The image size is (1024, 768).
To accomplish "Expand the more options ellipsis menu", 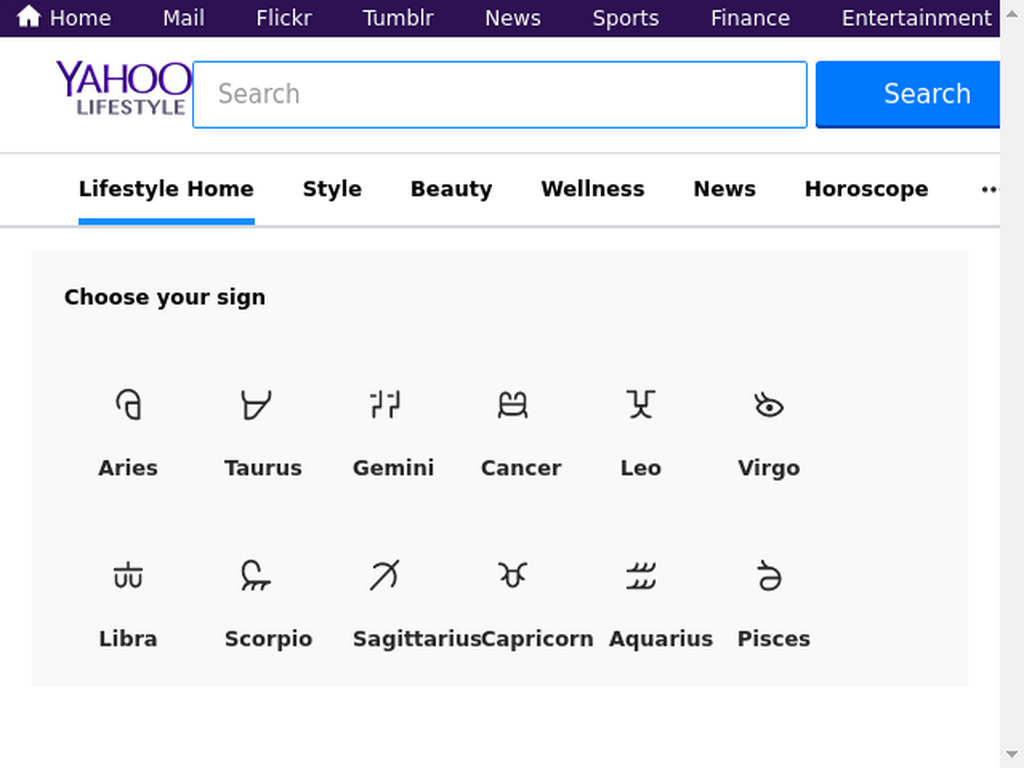I will [x=989, y=189].
